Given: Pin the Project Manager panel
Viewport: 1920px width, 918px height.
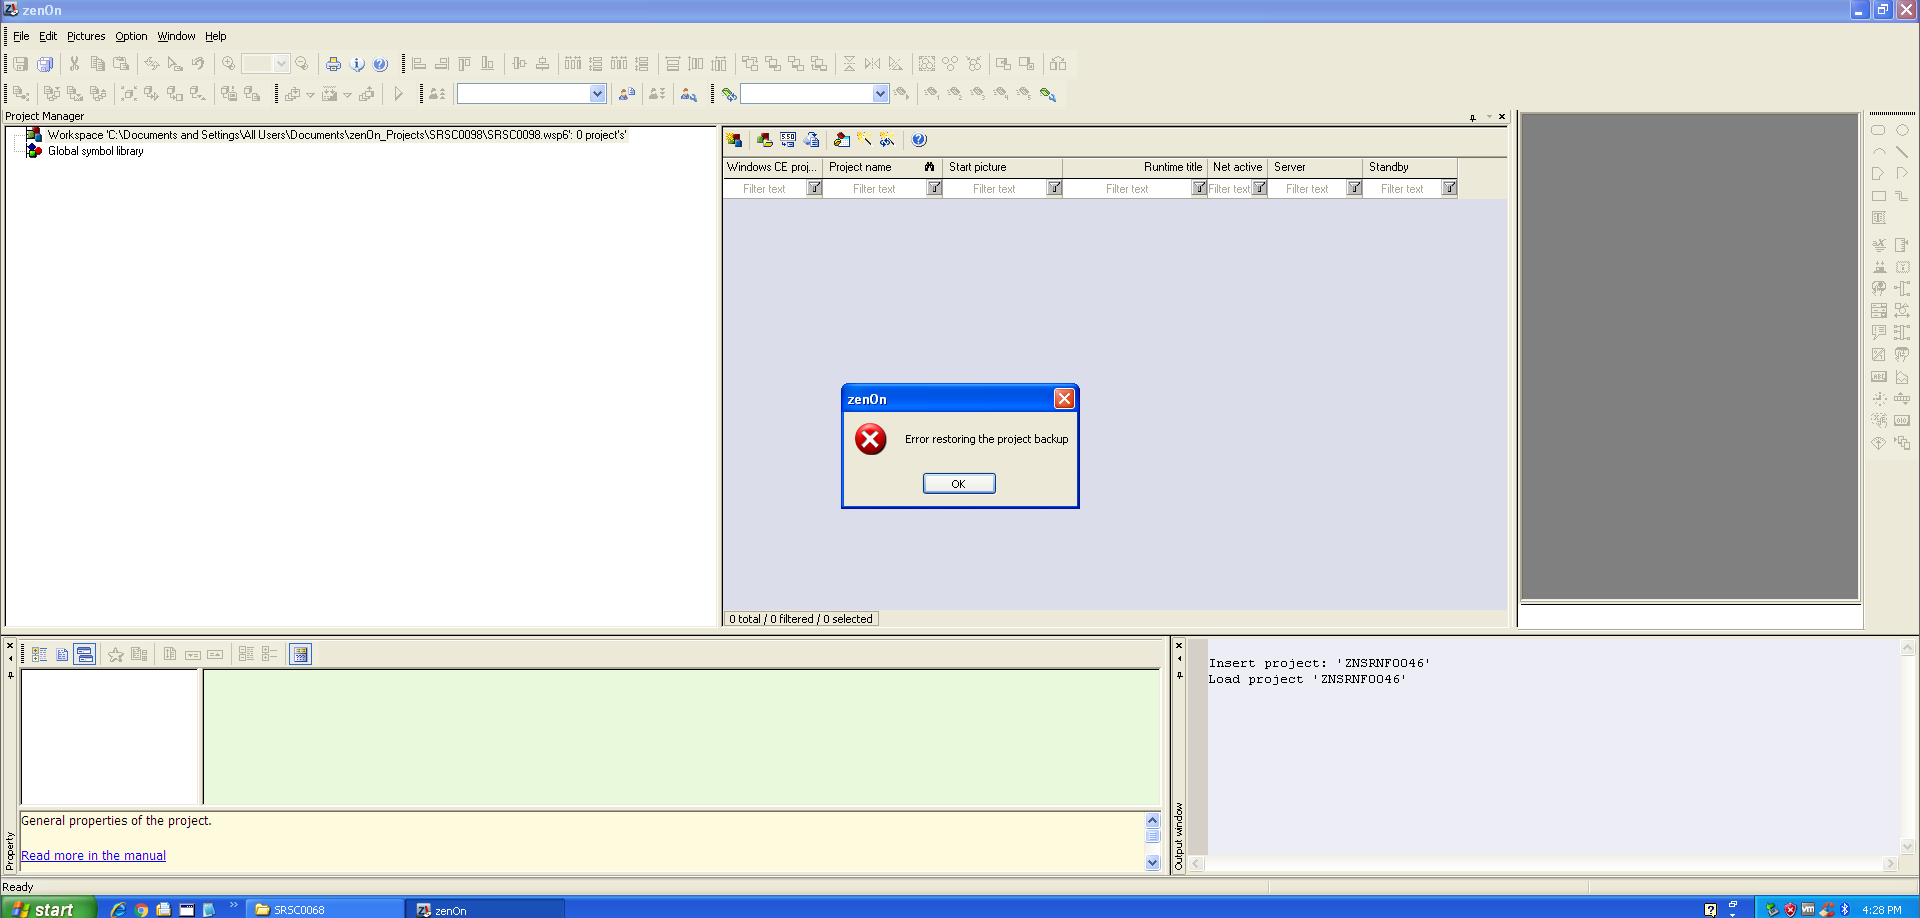Looking at the screenshot, I should point(1472,117).
